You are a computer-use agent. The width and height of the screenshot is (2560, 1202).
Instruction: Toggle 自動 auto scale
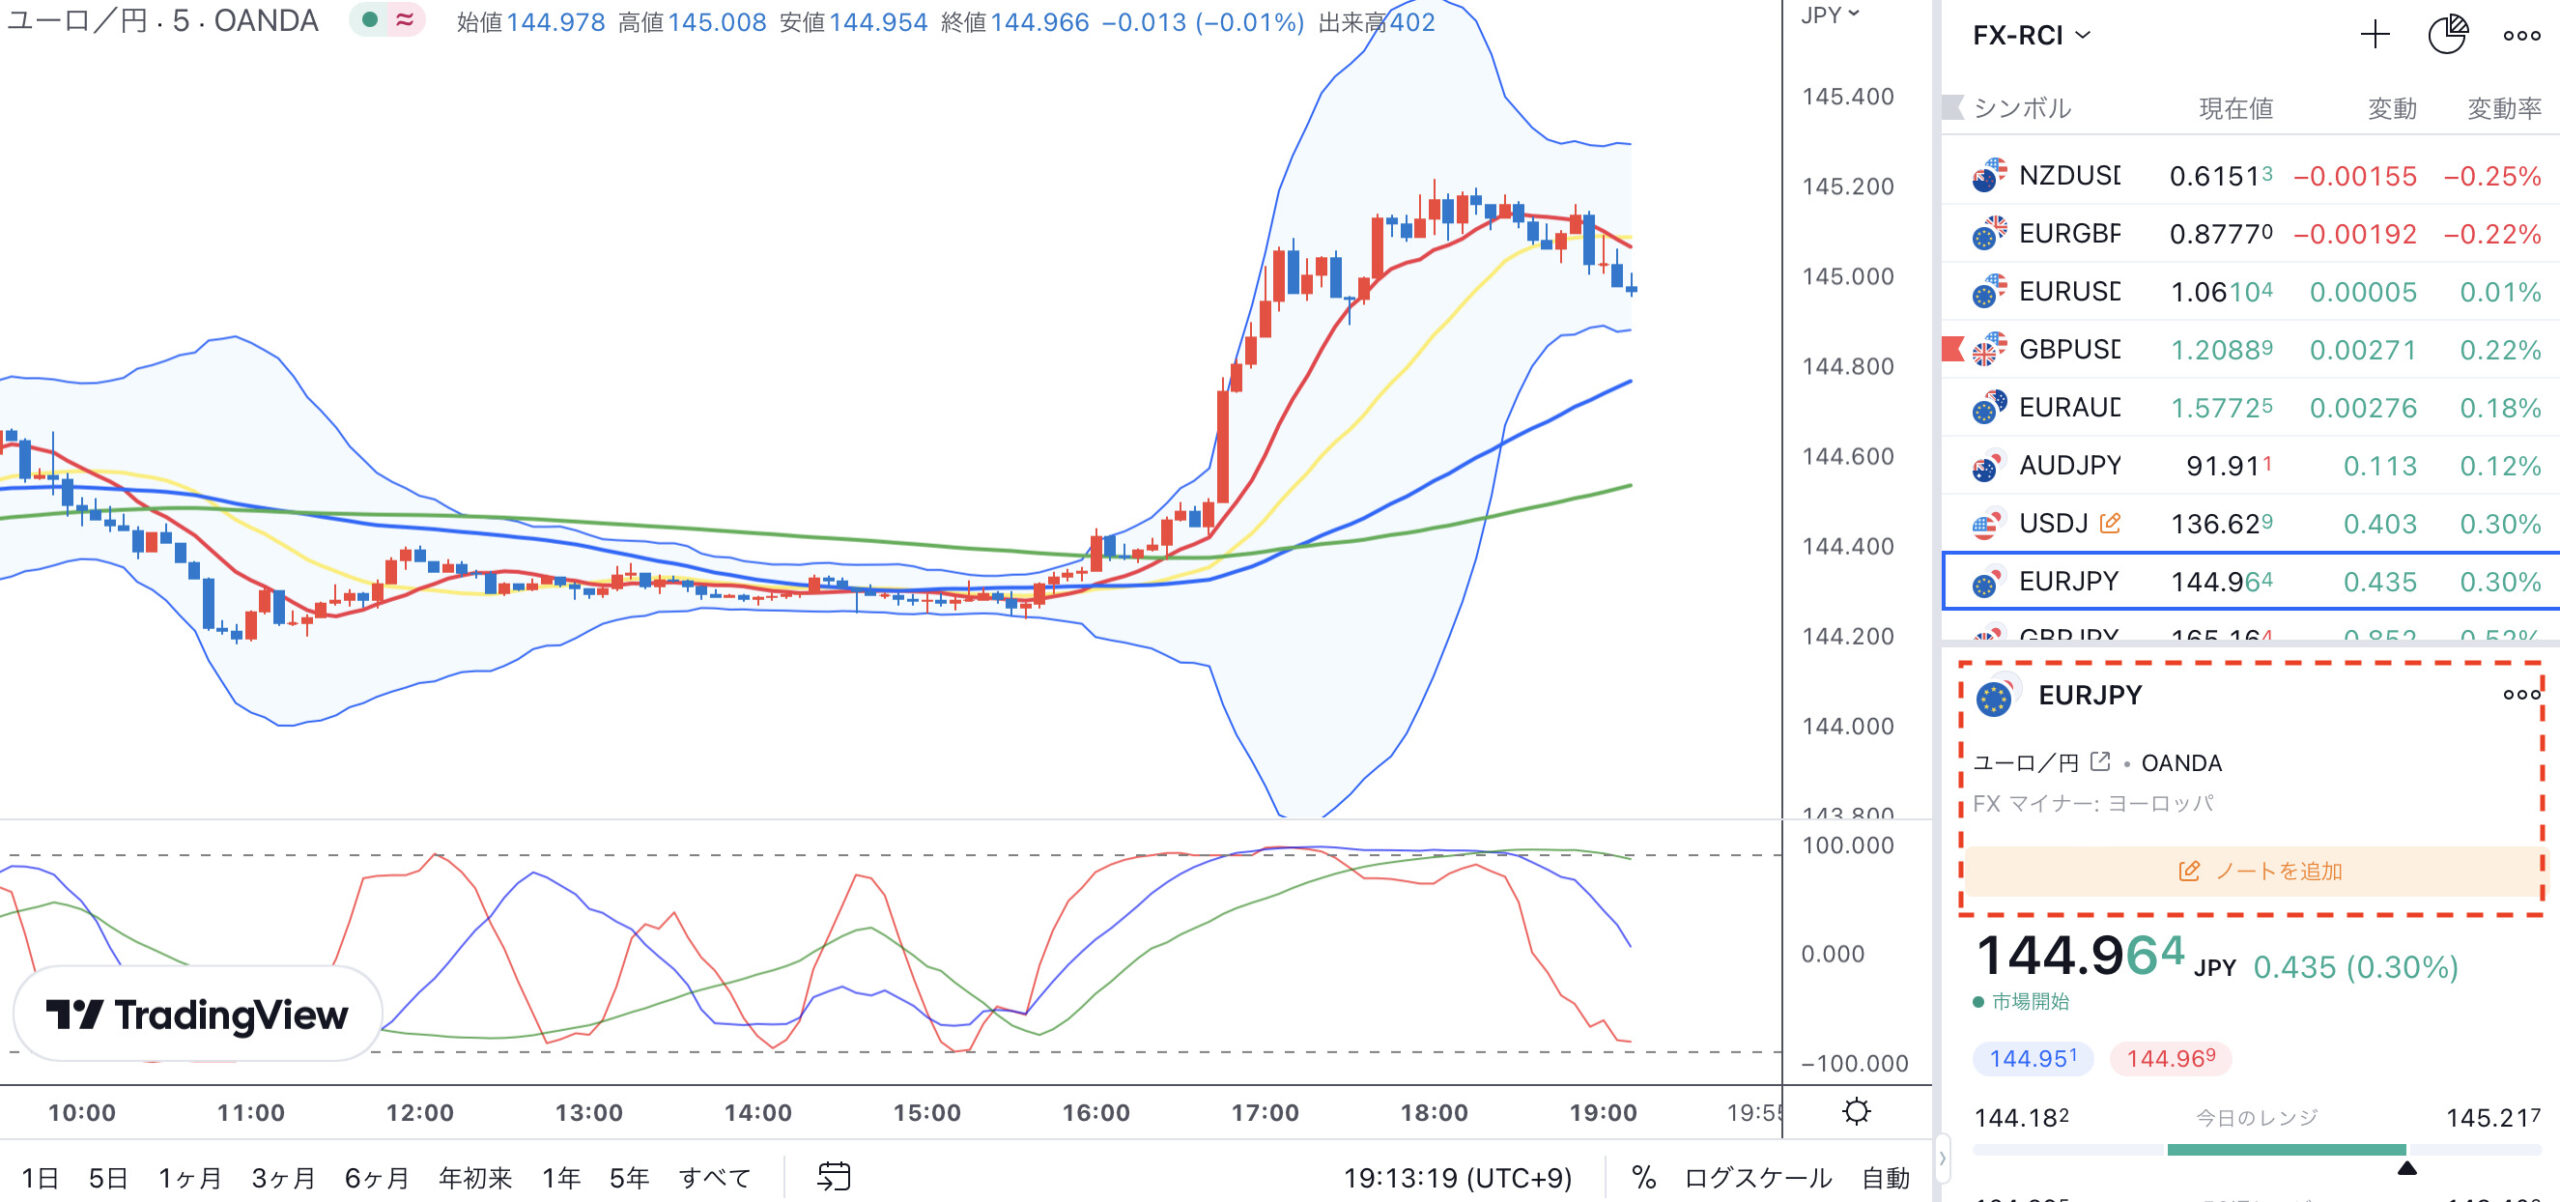[x=1885, y=1177]
